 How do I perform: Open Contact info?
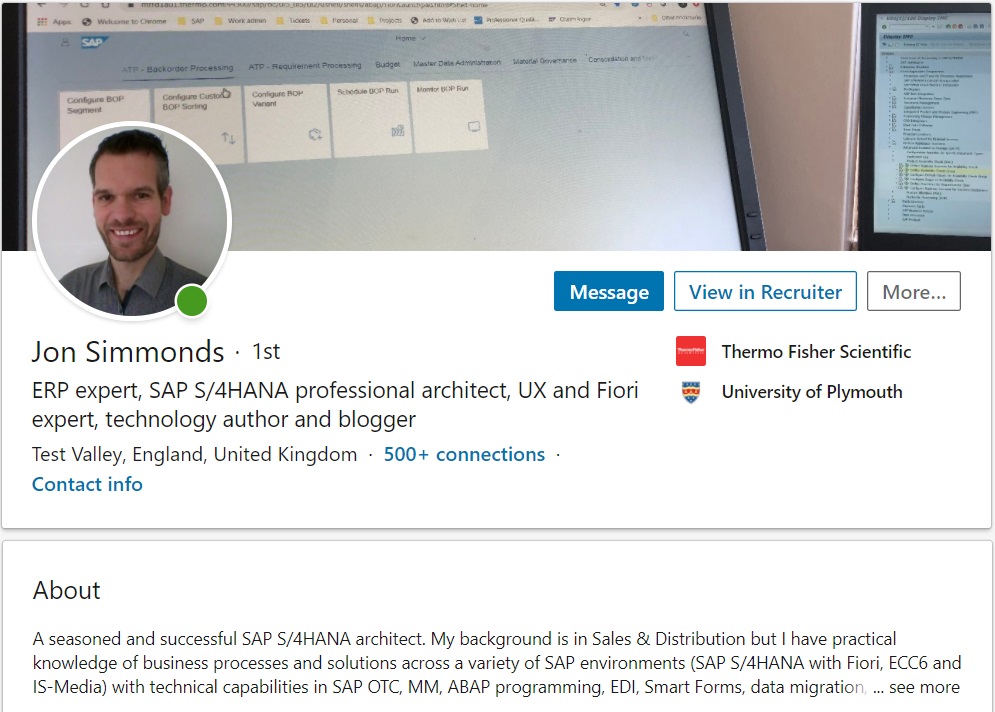coord(87,484)
